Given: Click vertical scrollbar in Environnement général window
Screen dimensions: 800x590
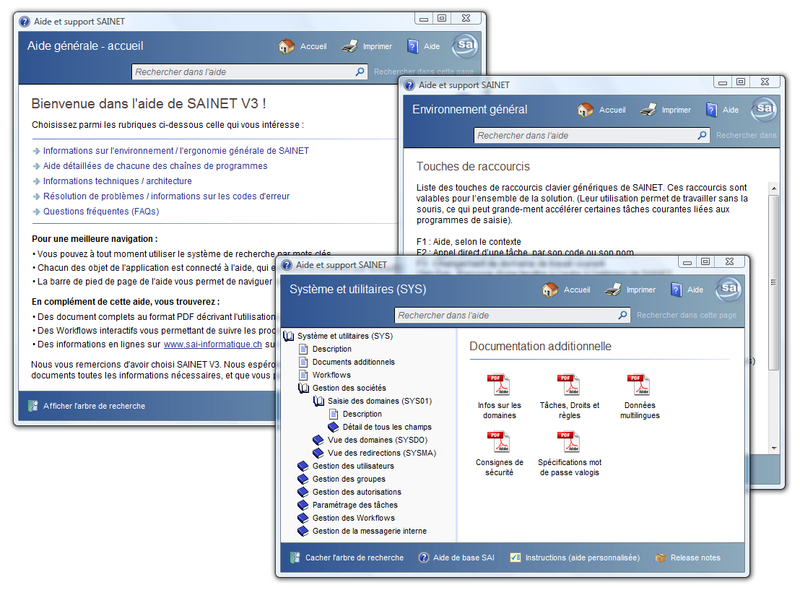Looking at the screenshot, I should [x=773, y=280].
